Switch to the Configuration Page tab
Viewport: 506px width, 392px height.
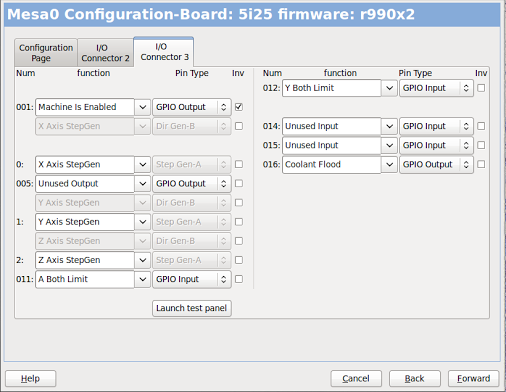click(x=46, y=53)
